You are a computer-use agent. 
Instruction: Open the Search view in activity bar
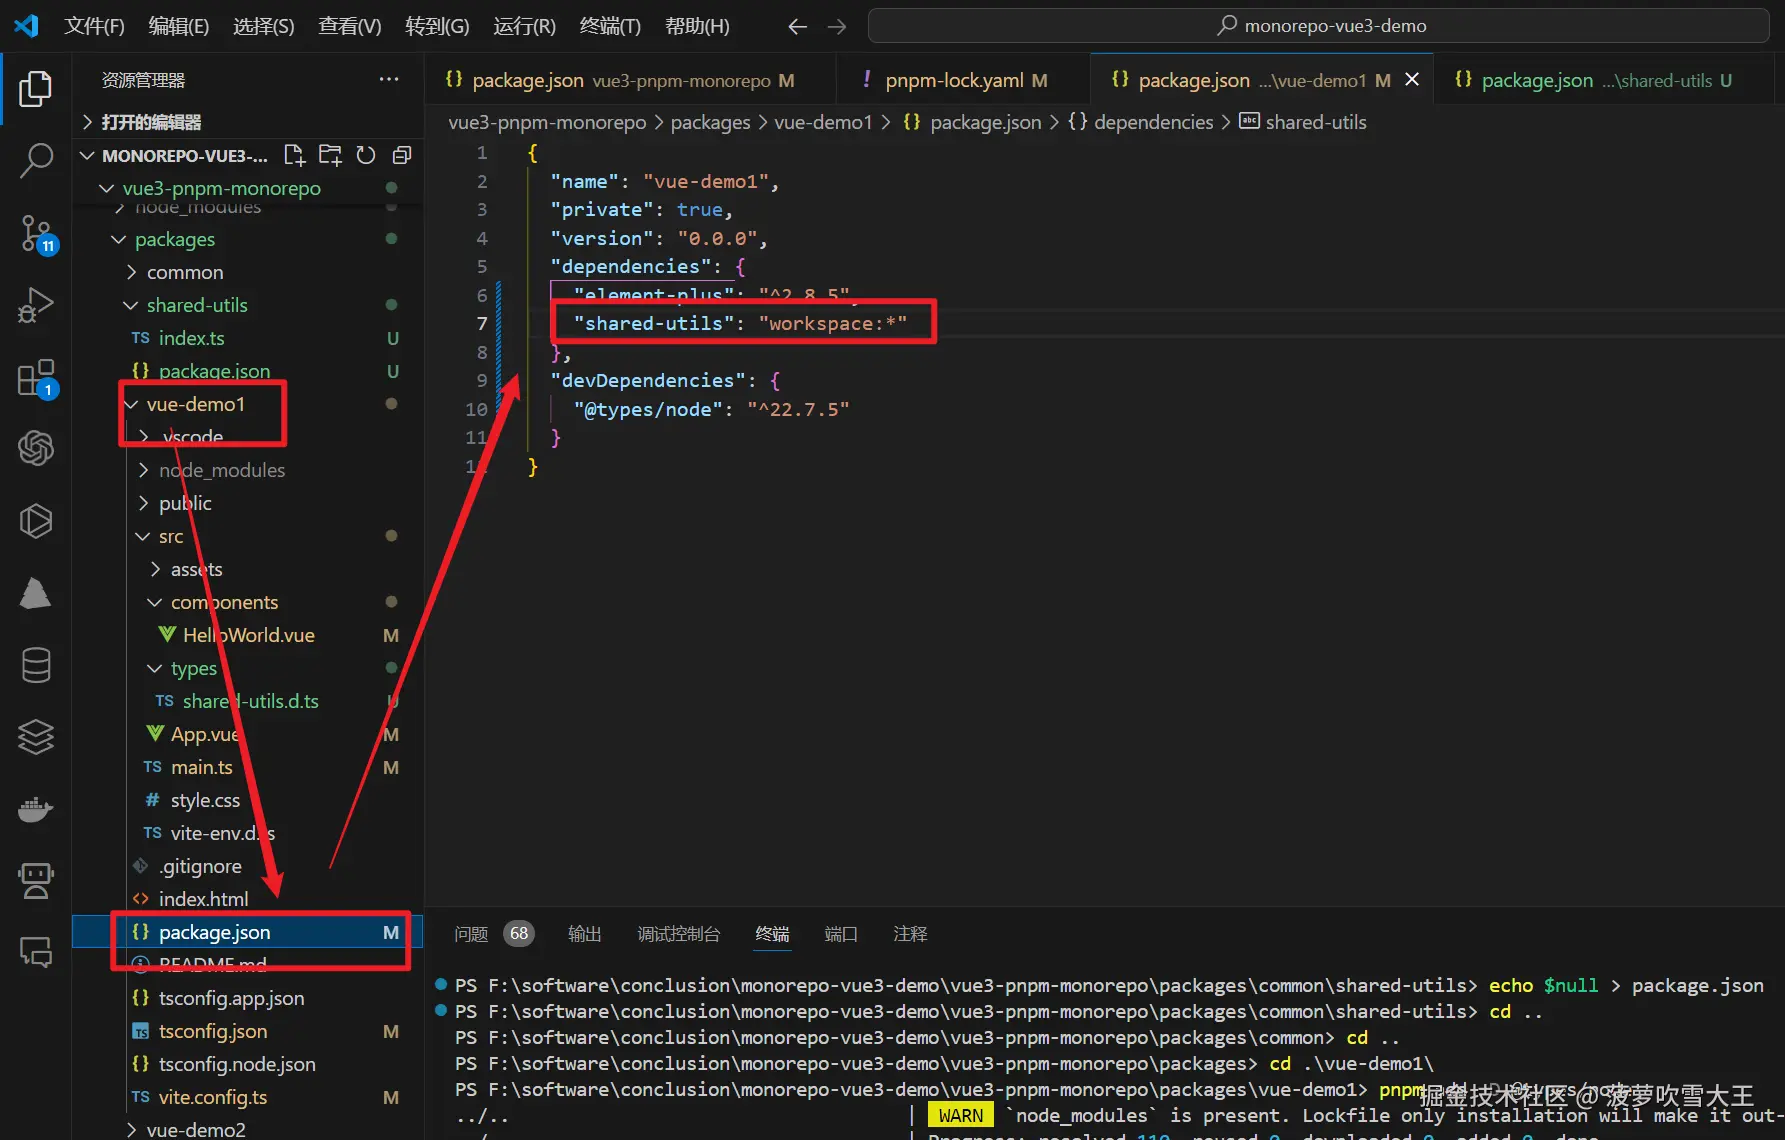[x=36, y=160]
